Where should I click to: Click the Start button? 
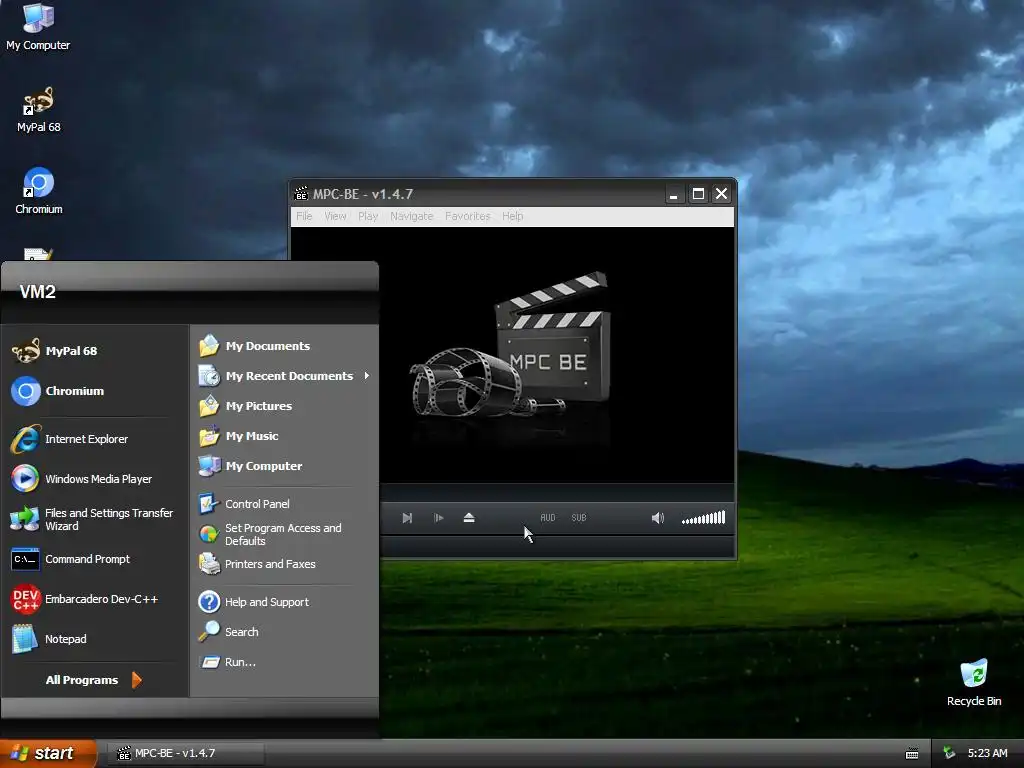48,753
